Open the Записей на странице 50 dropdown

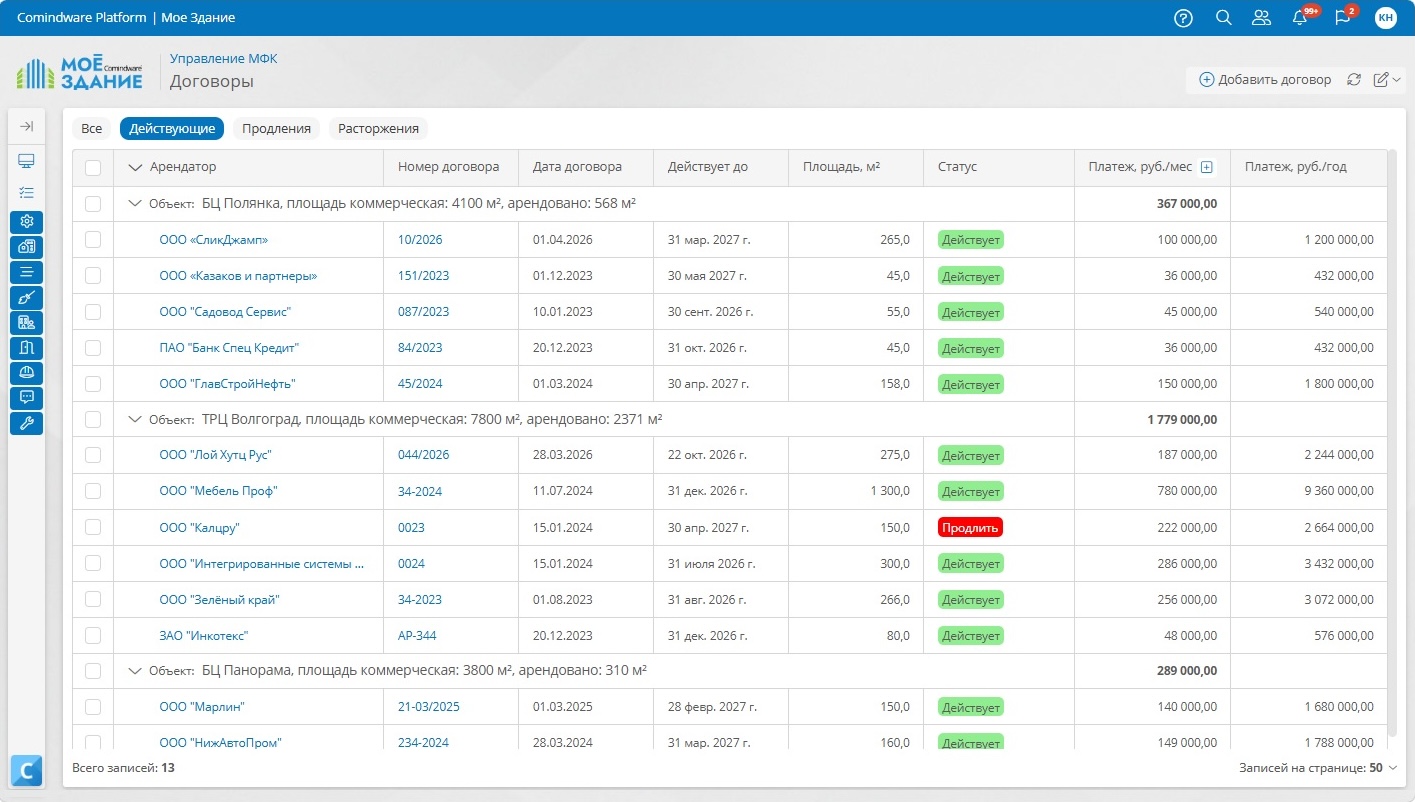click(x=1318, y=768)
